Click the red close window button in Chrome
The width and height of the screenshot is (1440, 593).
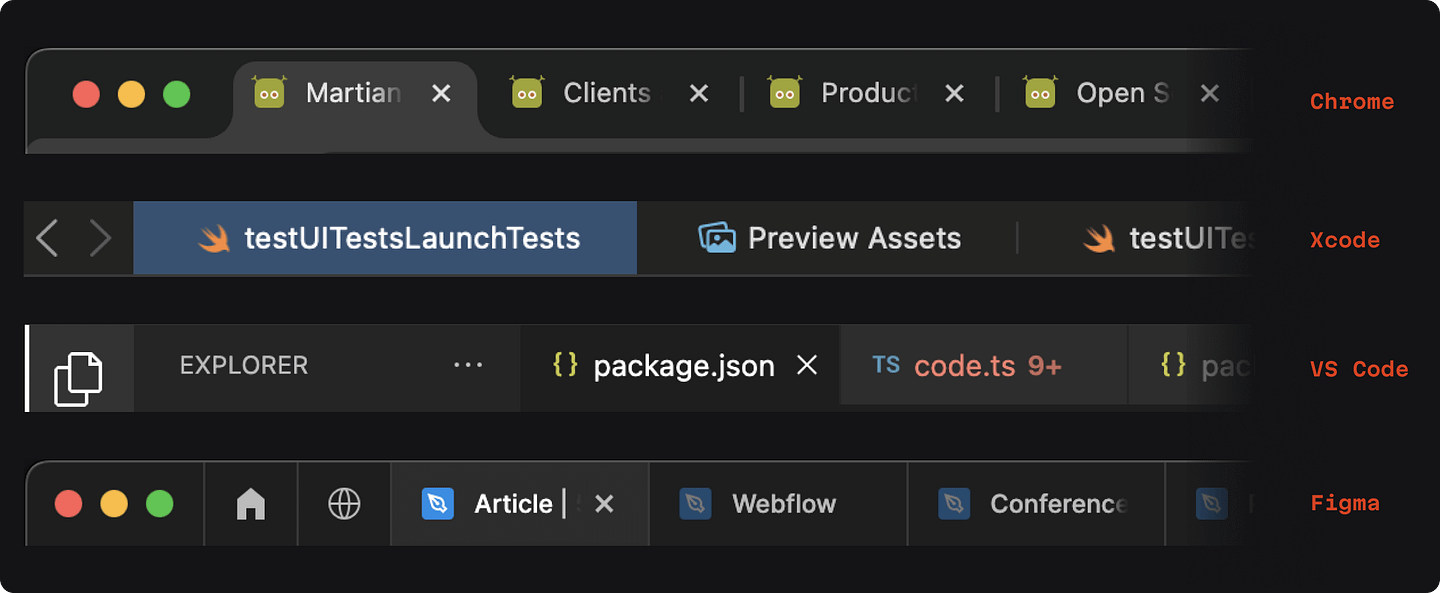(86, 94)
